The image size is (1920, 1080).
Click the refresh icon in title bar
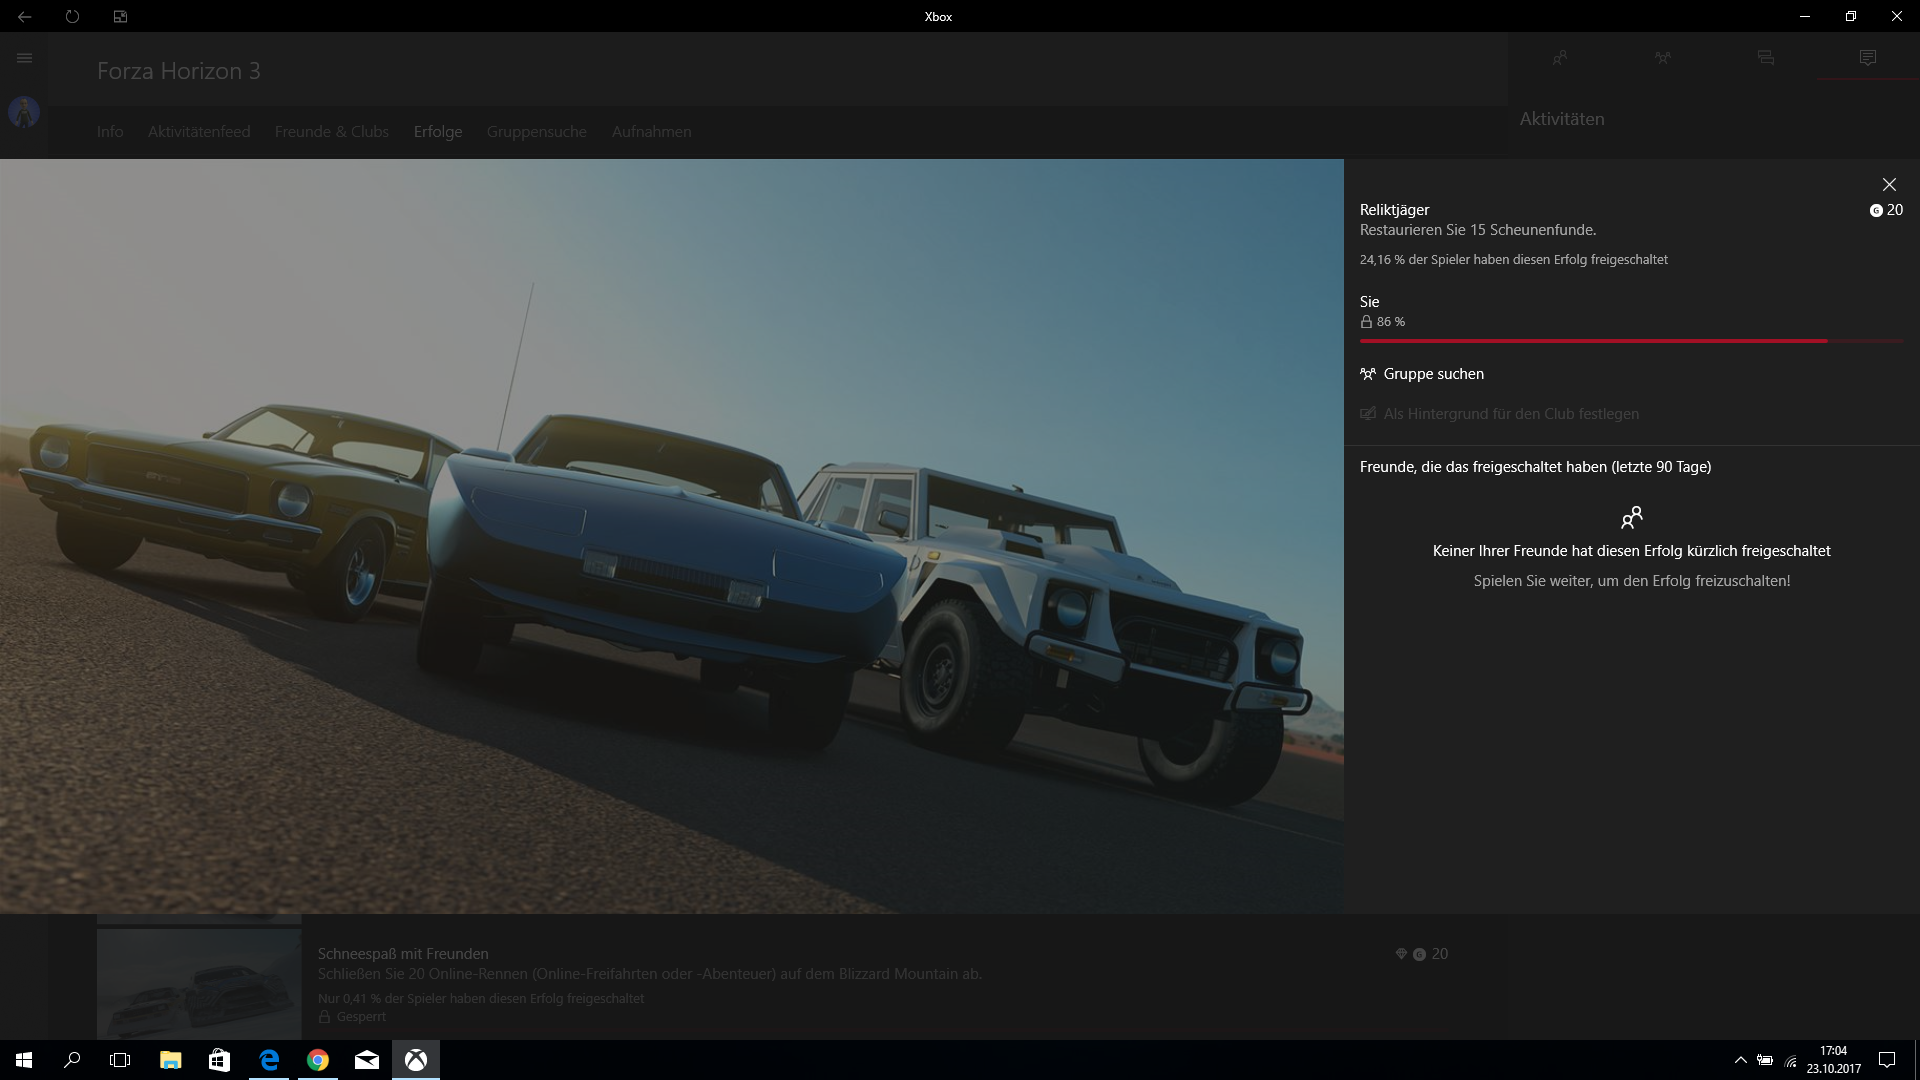coord(72,16)
